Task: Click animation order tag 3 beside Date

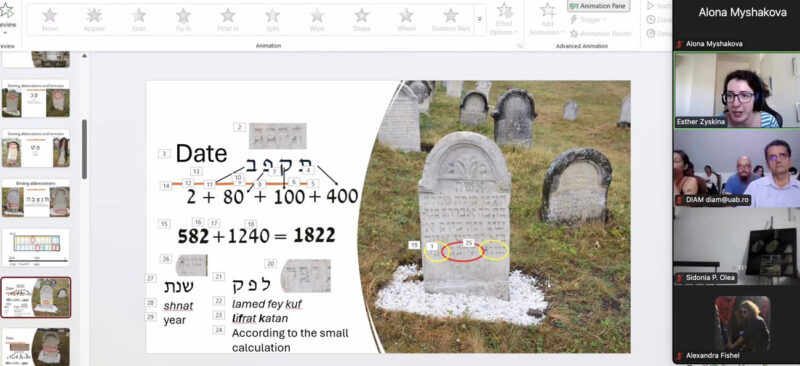Action: [164, 153]
